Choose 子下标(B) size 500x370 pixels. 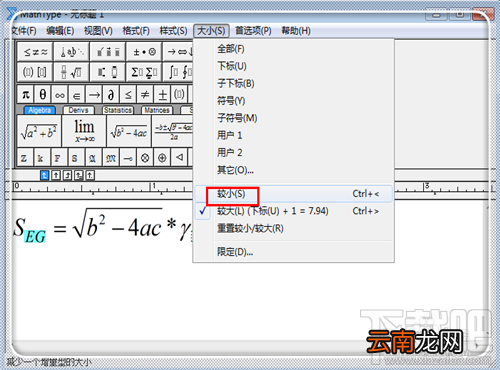[x=294, y=83]
